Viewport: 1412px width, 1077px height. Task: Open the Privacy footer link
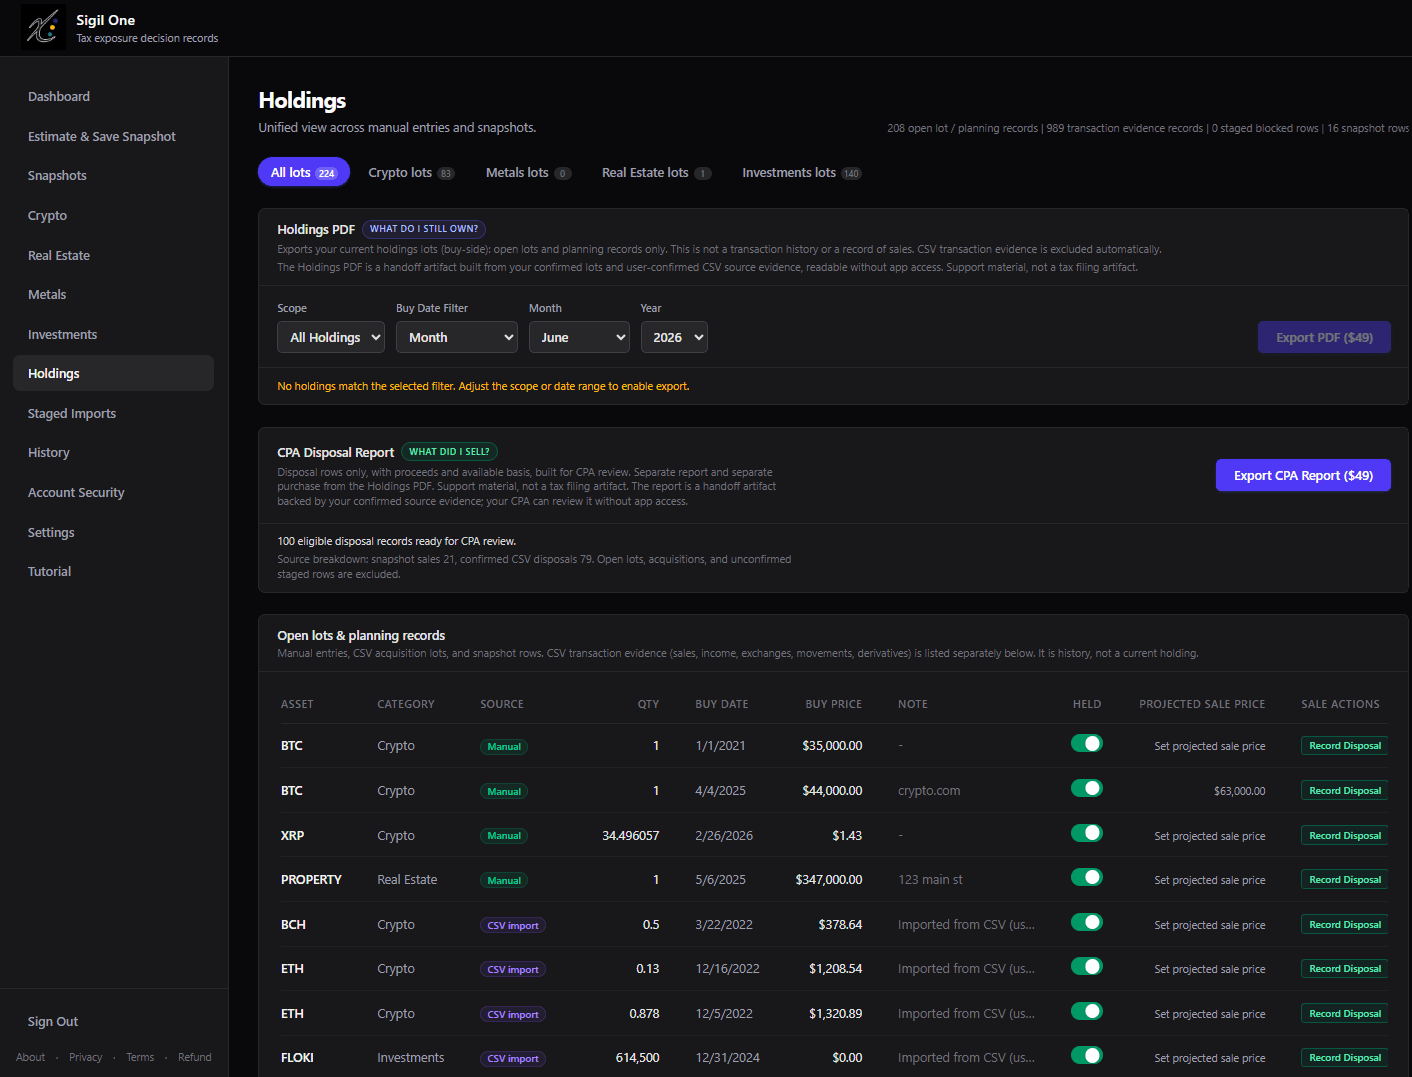[x=85, y=1057]
